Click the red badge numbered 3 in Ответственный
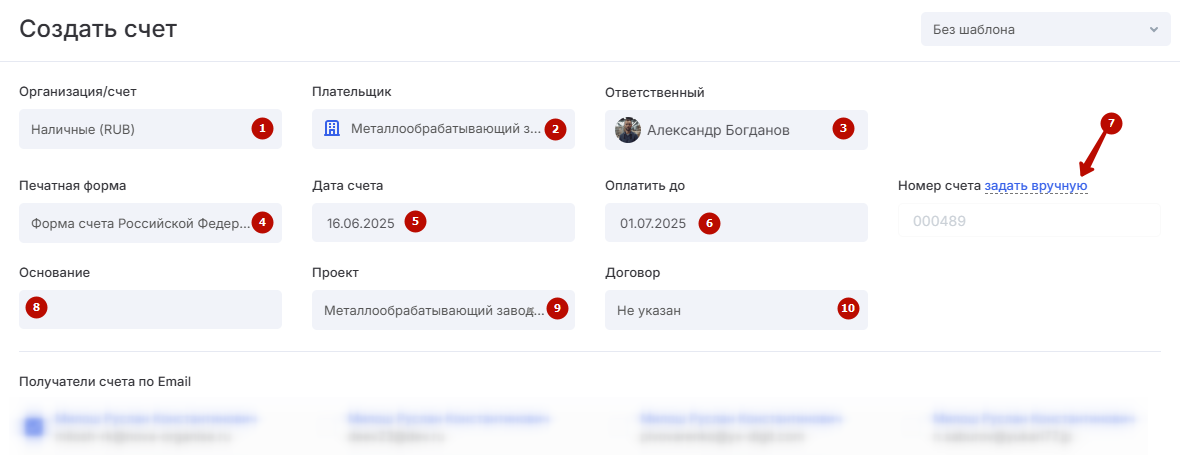The width and height of the screenshot is (1180, 455). (x=843, y=128)
